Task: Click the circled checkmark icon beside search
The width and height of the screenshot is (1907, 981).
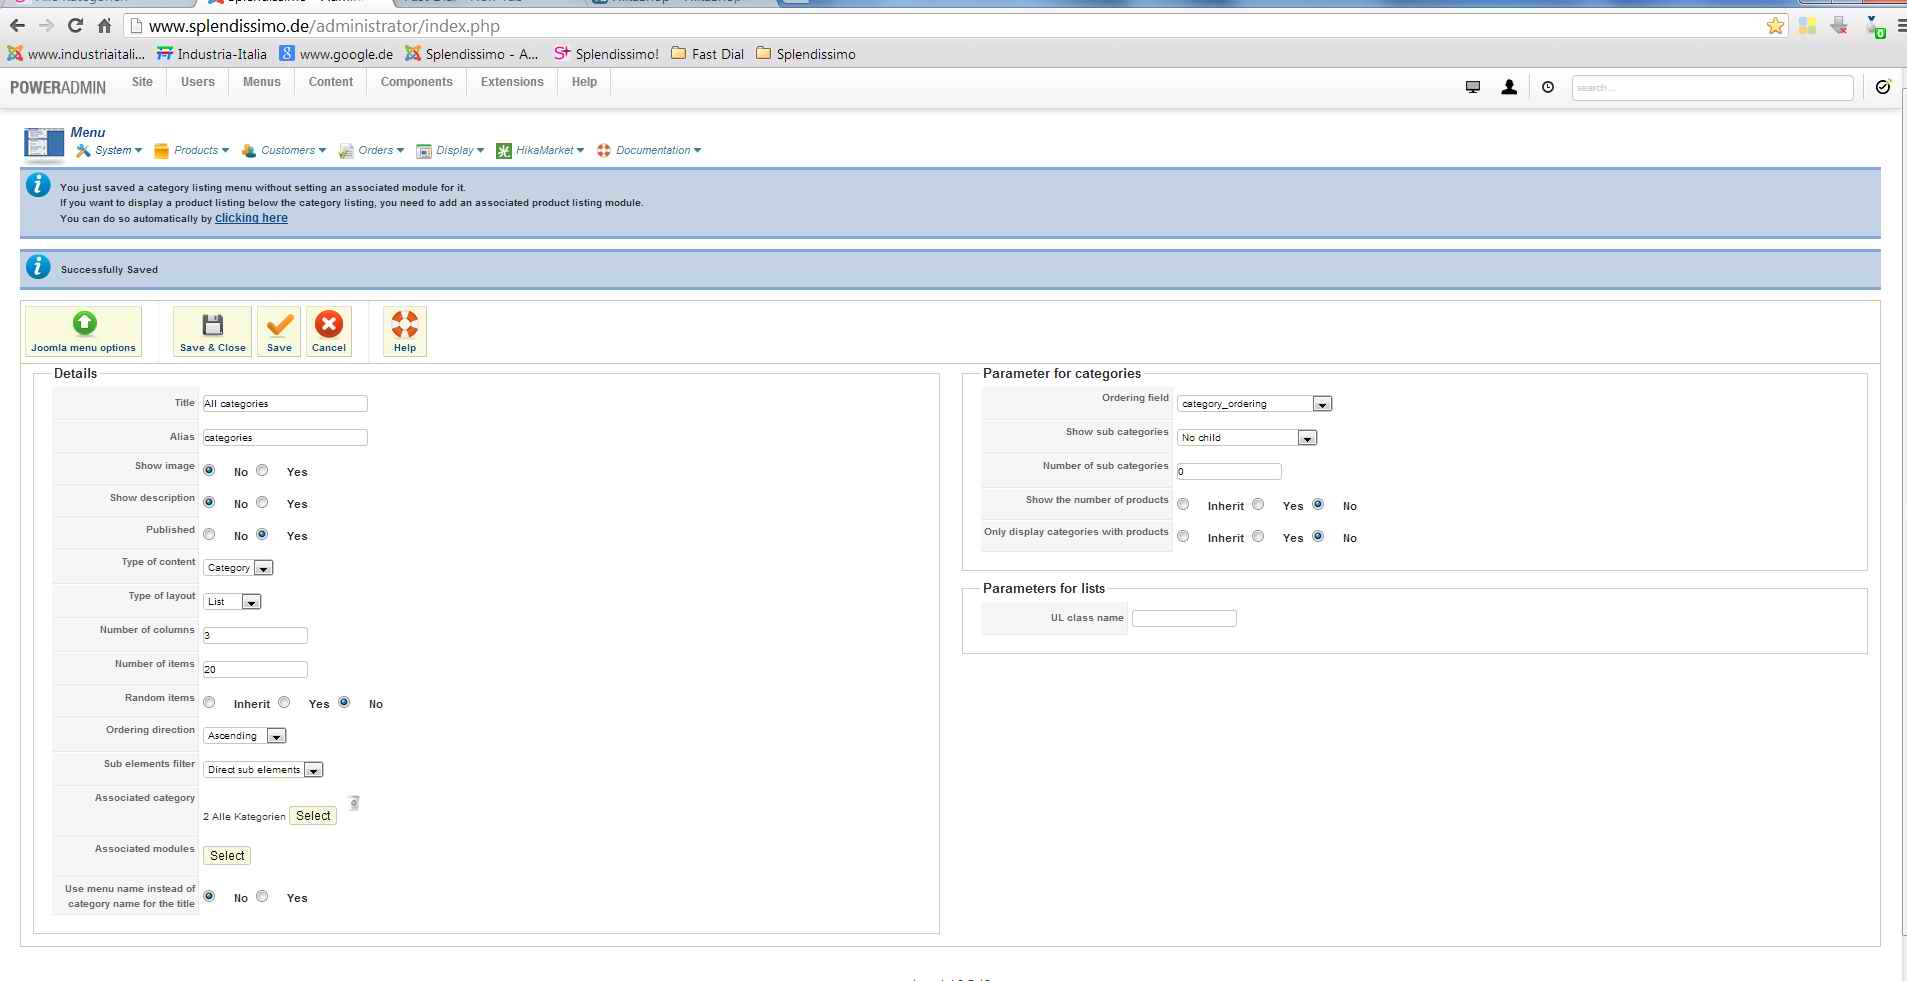Action: point(1883,87)
